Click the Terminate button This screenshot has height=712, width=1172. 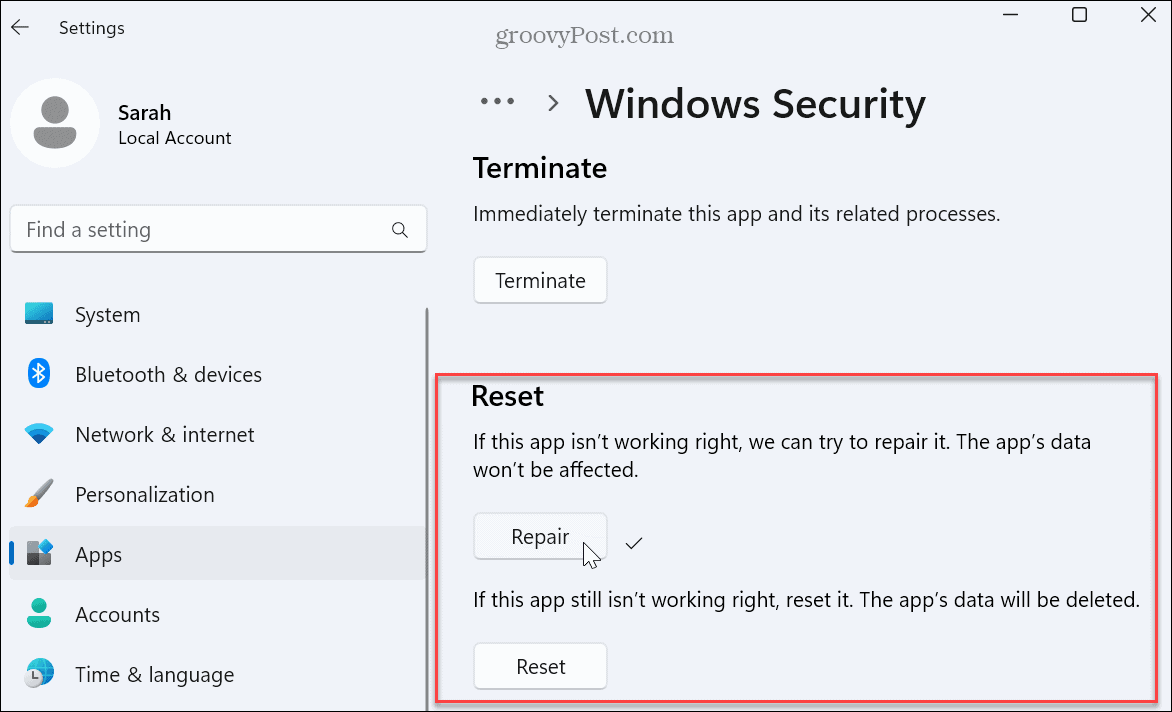point(540,280)
